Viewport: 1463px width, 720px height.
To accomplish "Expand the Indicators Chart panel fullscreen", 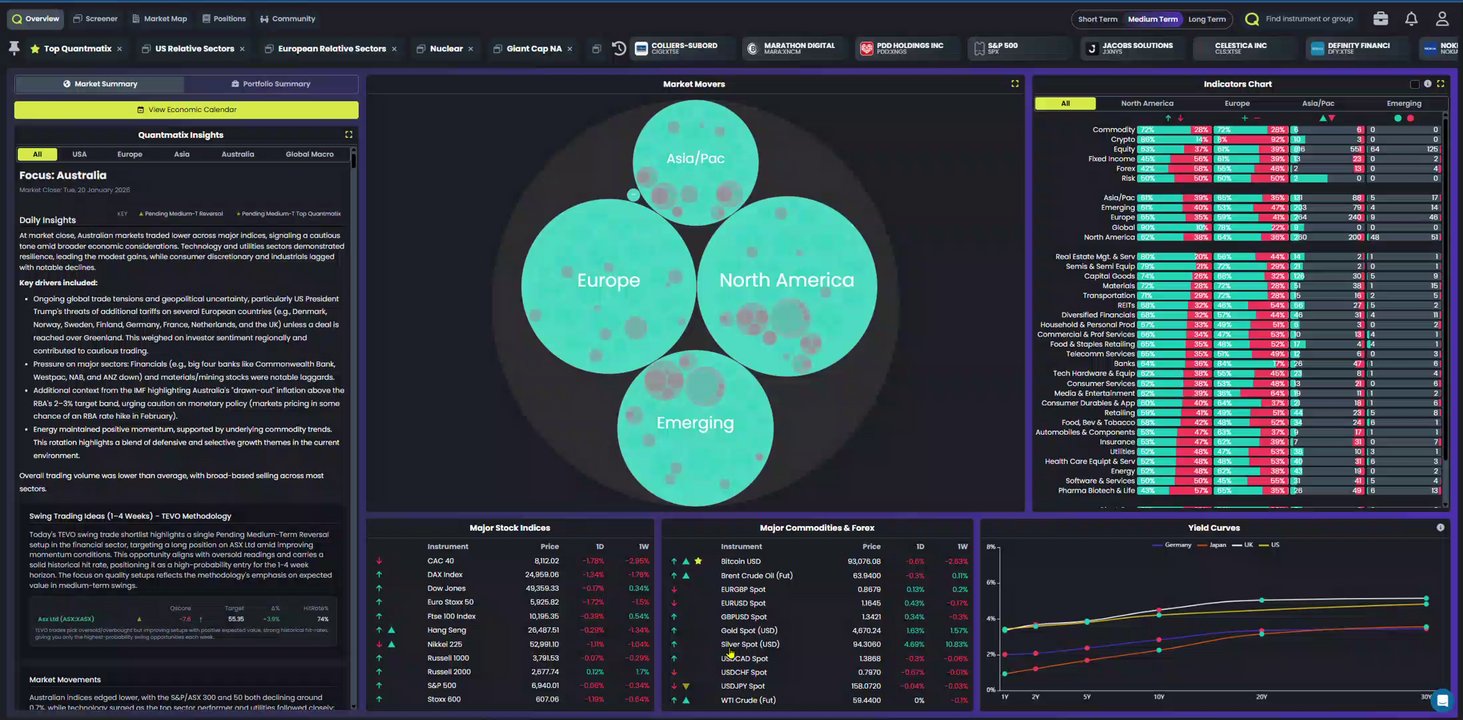I will click(1441, 84).
